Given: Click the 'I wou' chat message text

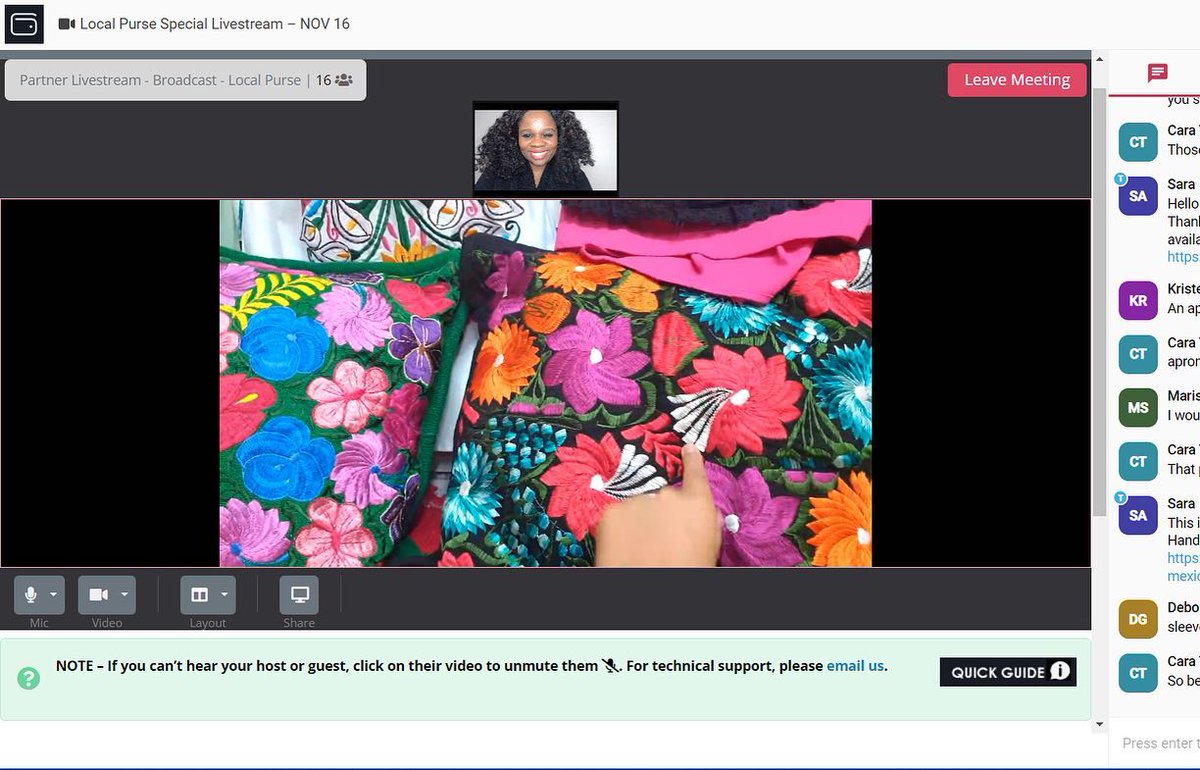Looking at the screenshot, I should (1183, 415).
